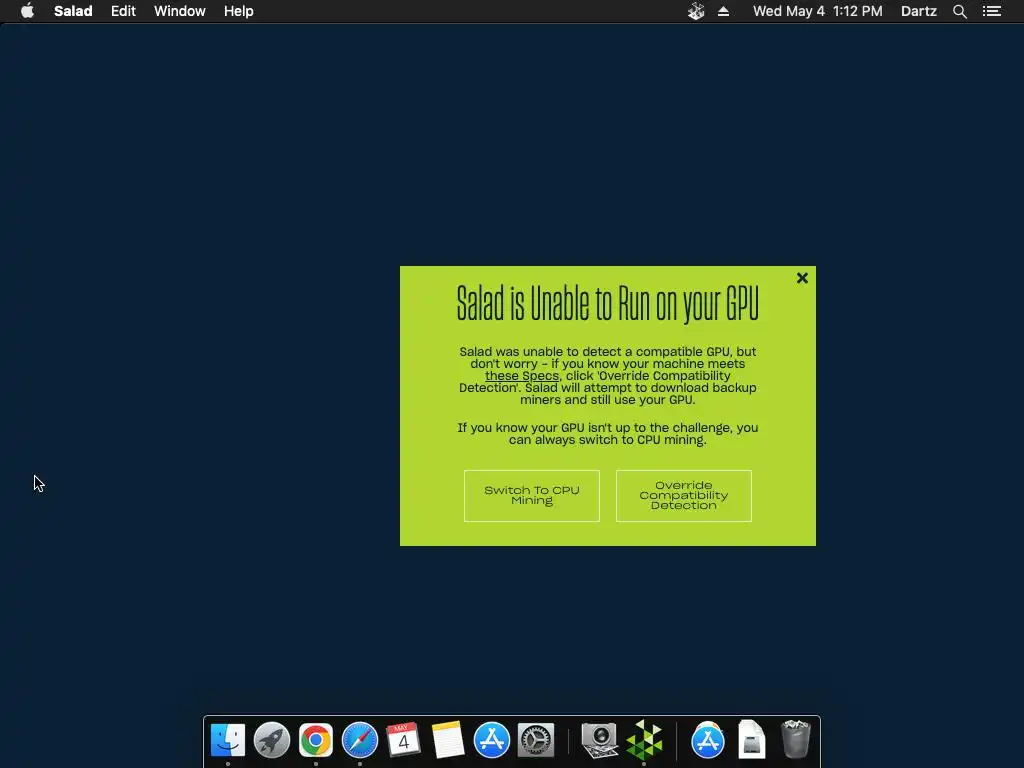This screenshot has width=1024, height=768.
Task: Click the date and time in menu bar
Action: (818, 11)
